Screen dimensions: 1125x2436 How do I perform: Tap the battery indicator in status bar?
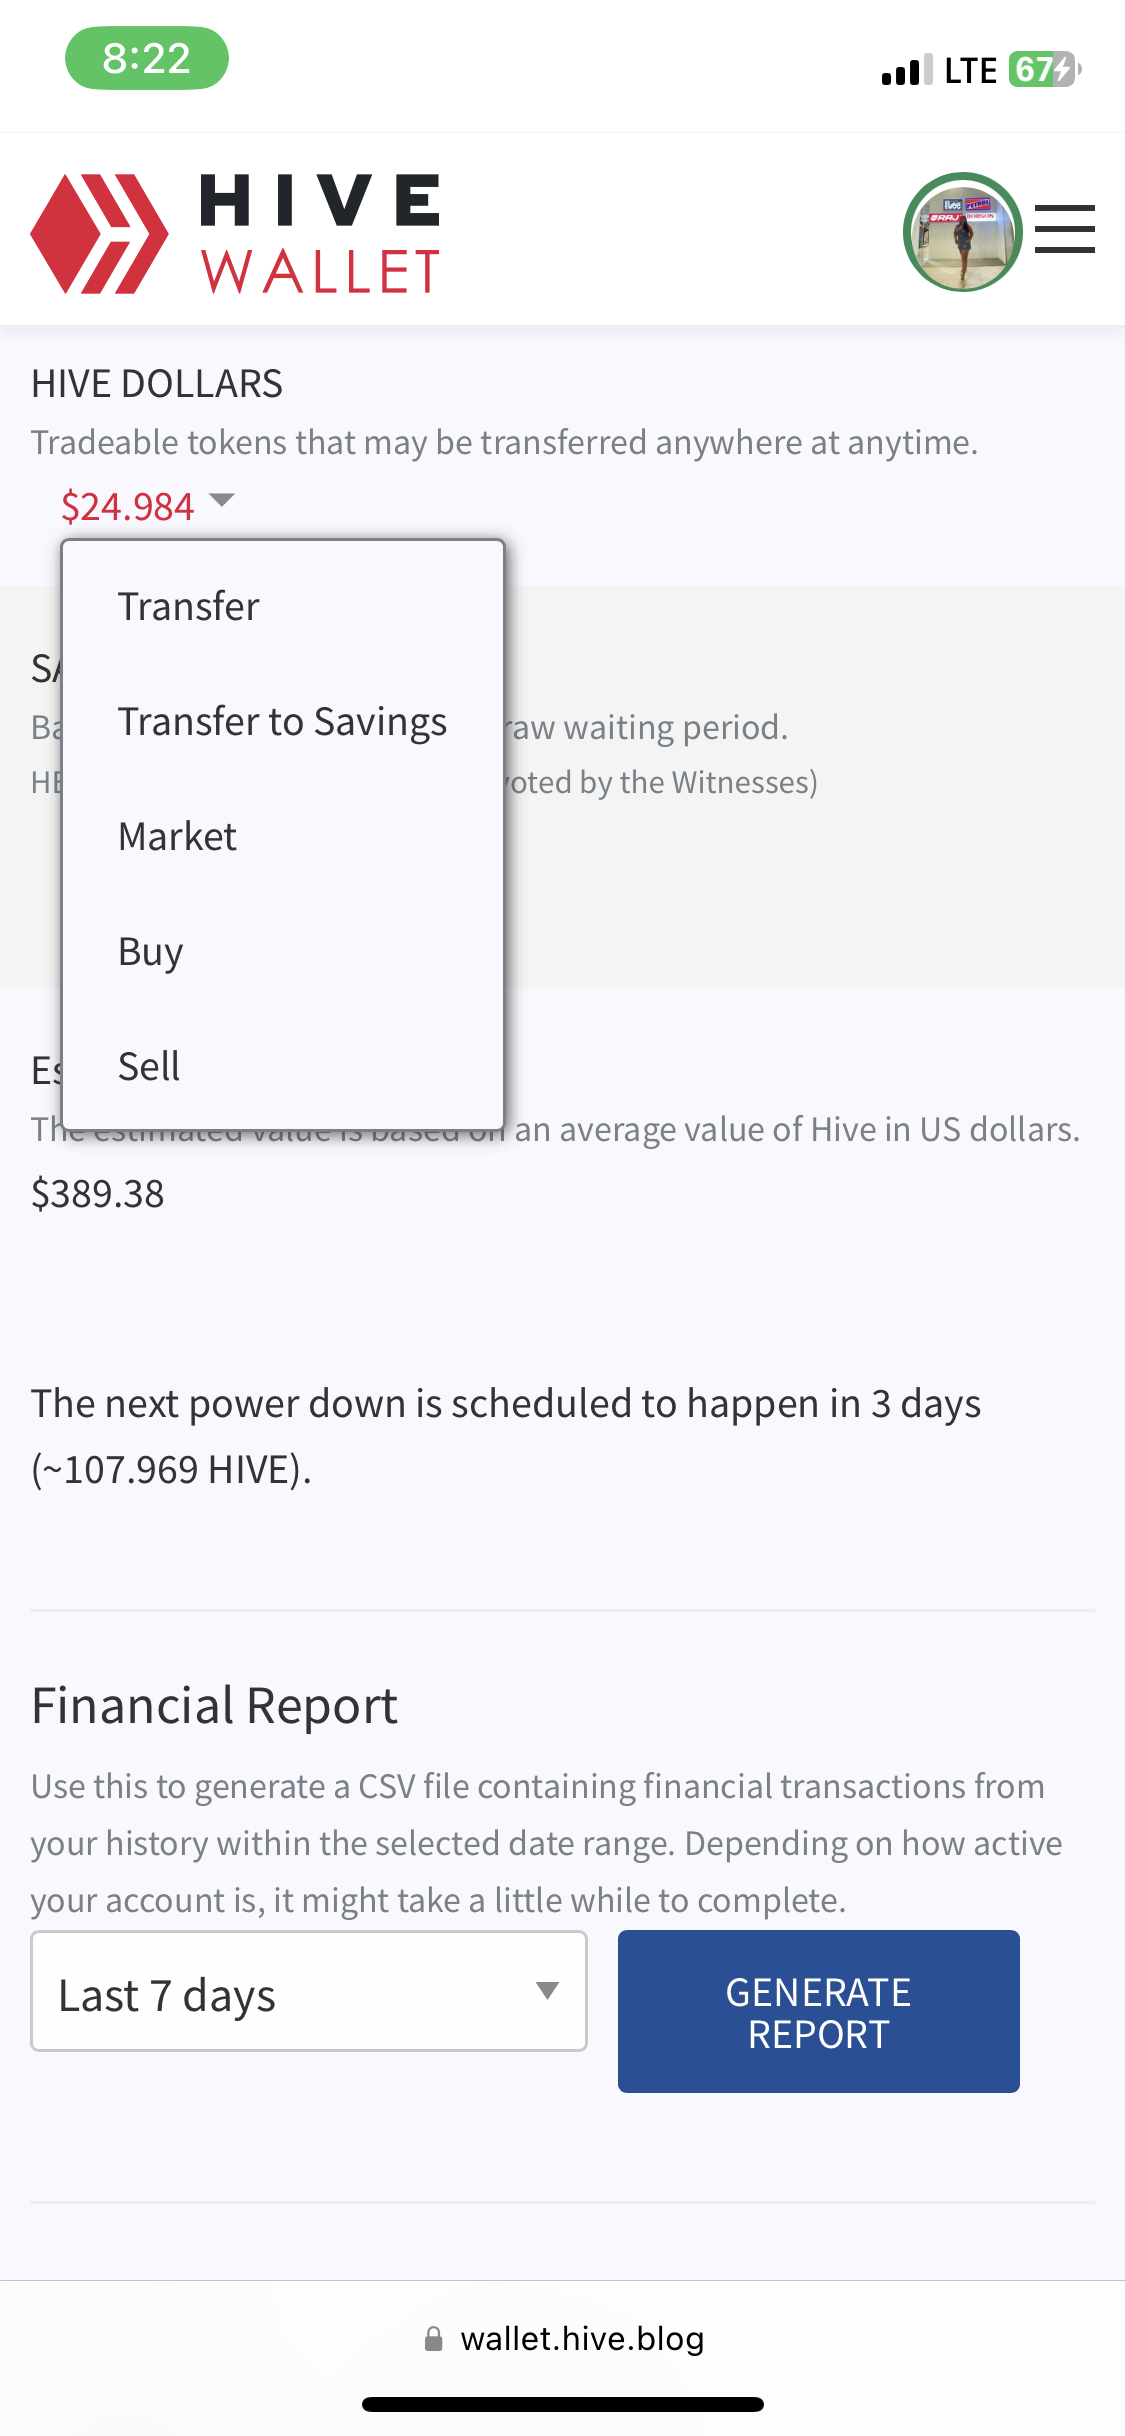pyautogui.click(x=1045, y=70)
